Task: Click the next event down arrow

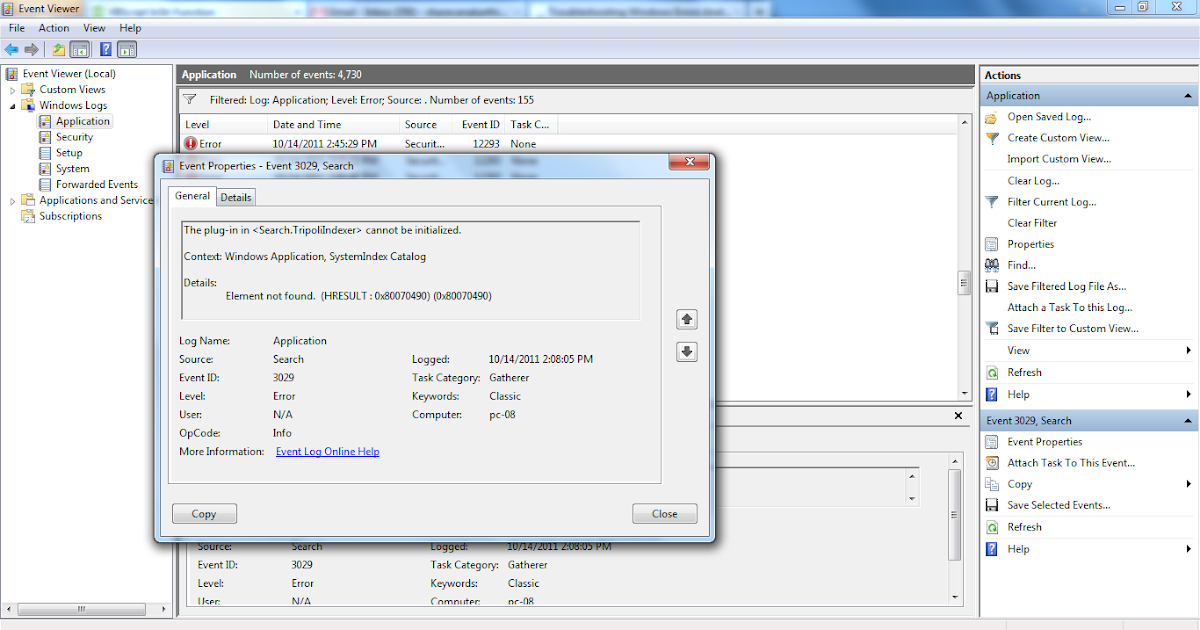Action: tap(686, 351)
